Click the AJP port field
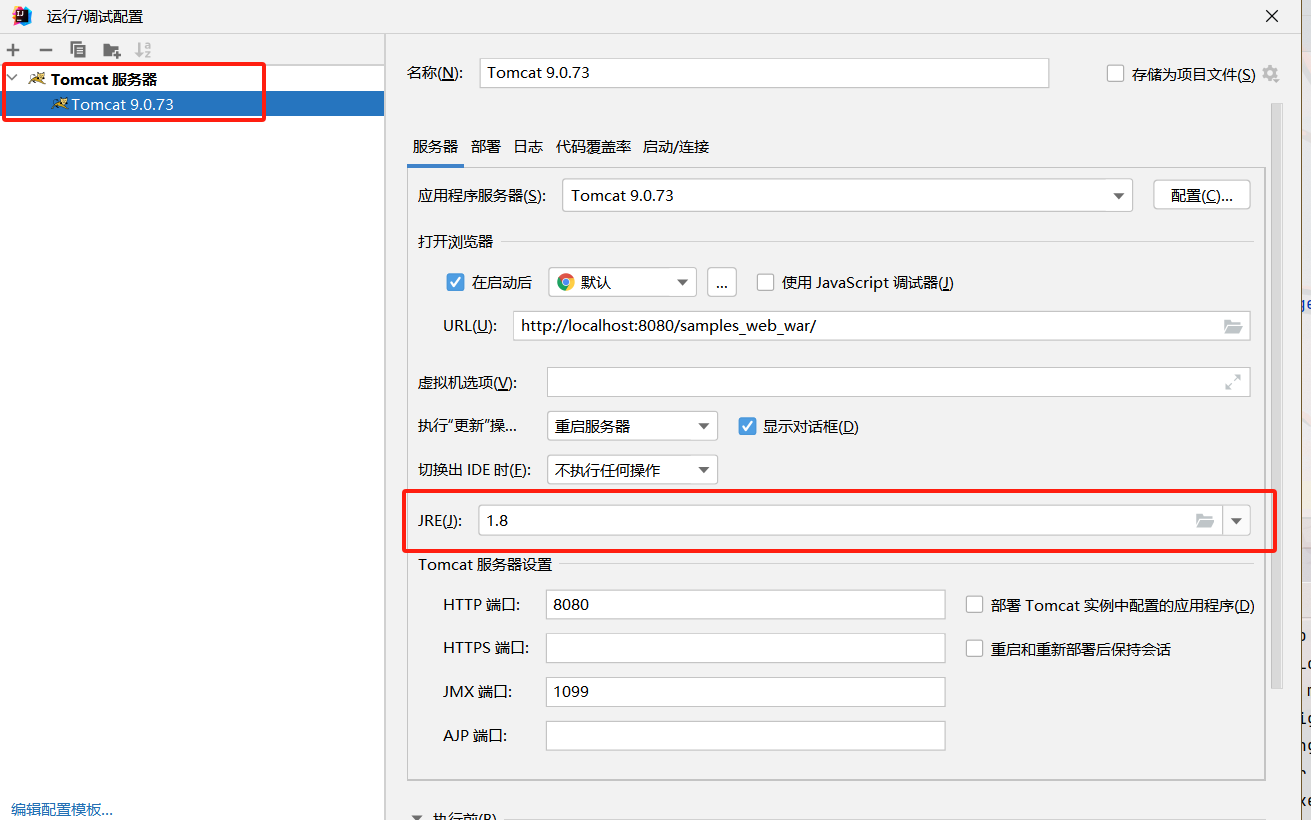This screenshot has width=1311, height=820. pos(745,736)
